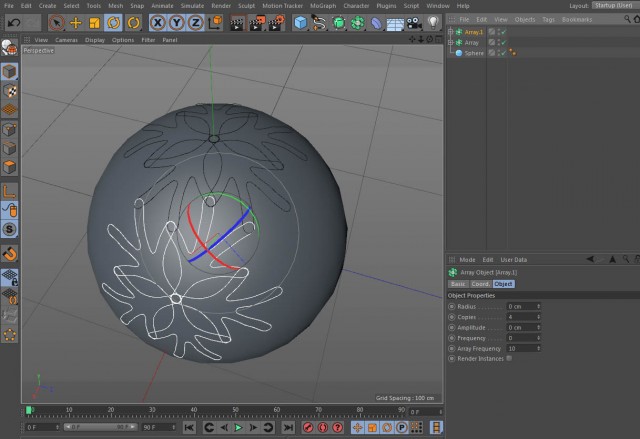Toggle the X axis lock

158,23
